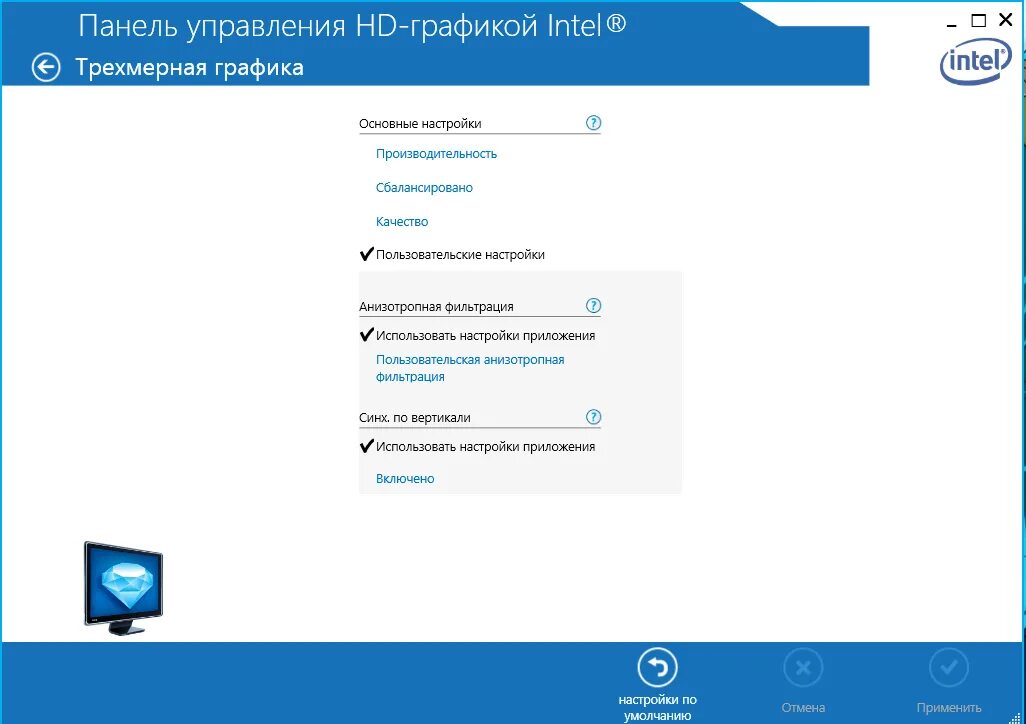Click the diamond monitor preview image

pos(124,588)
